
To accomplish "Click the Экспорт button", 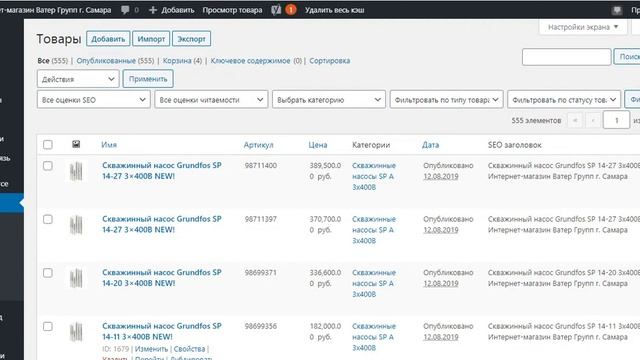I will click(191, 39).
